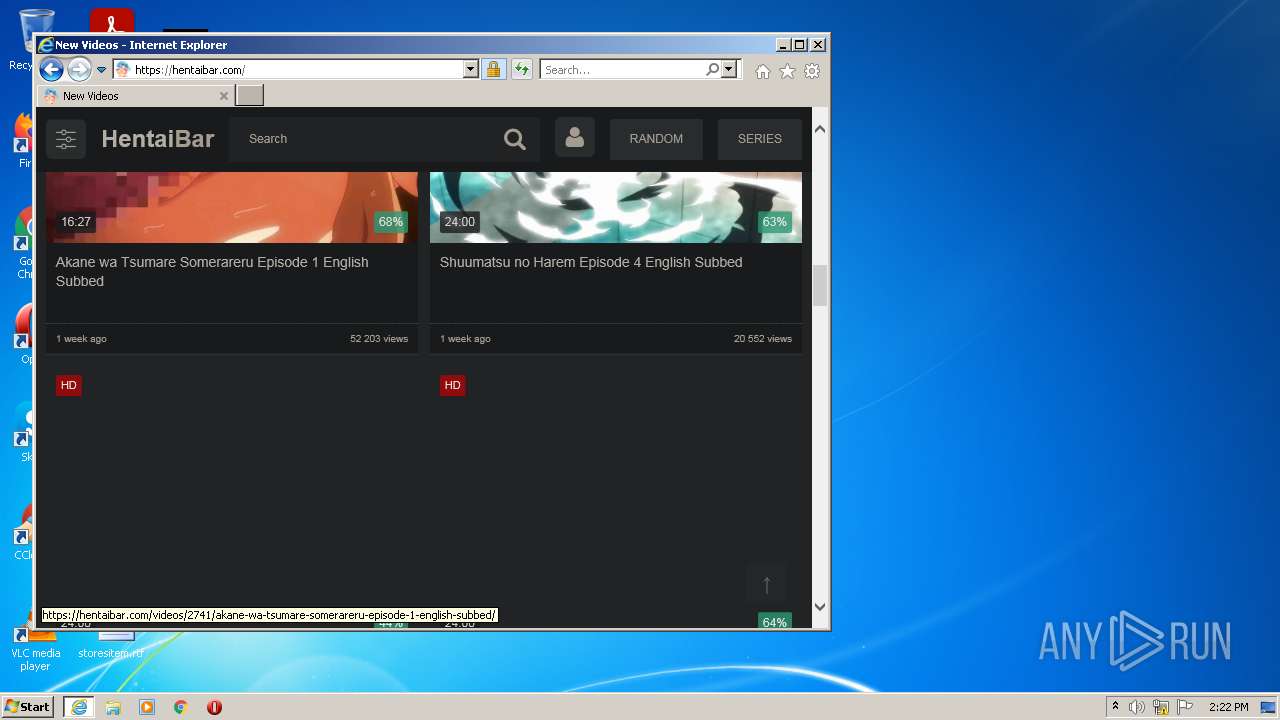
Task: Click the left card's HD badge
Action: (69, 385)
